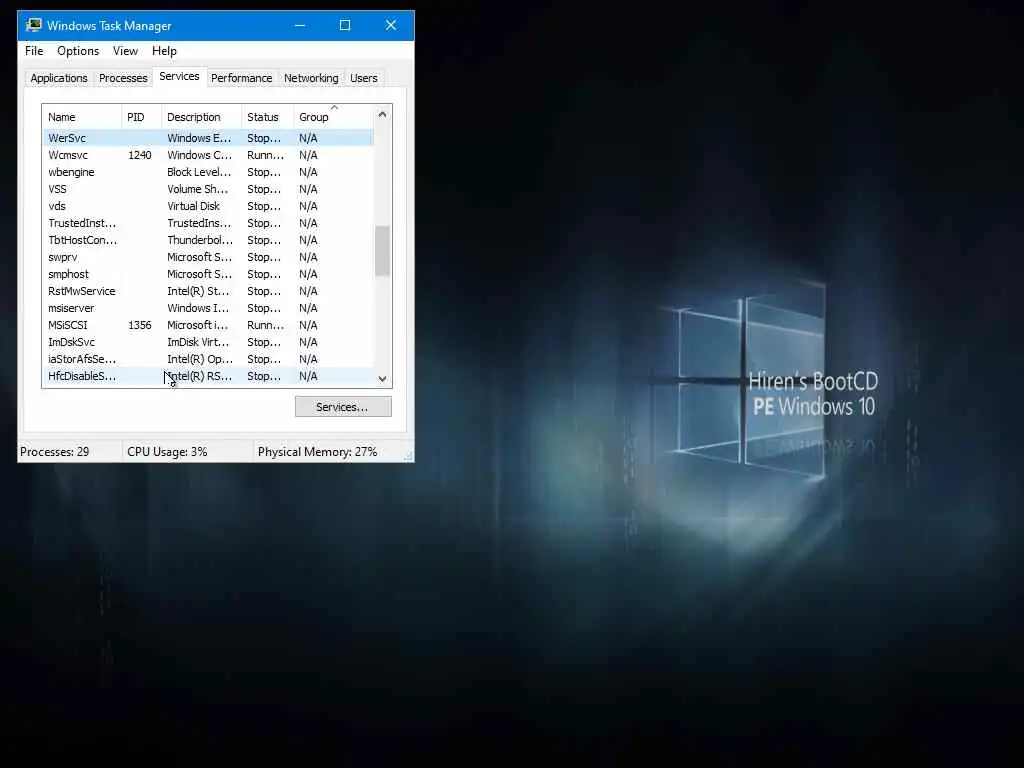Click the resize grip in status bar corner
Image resolution: width=1024 pixels, height=768 pixels.
(x=408, y=456)
